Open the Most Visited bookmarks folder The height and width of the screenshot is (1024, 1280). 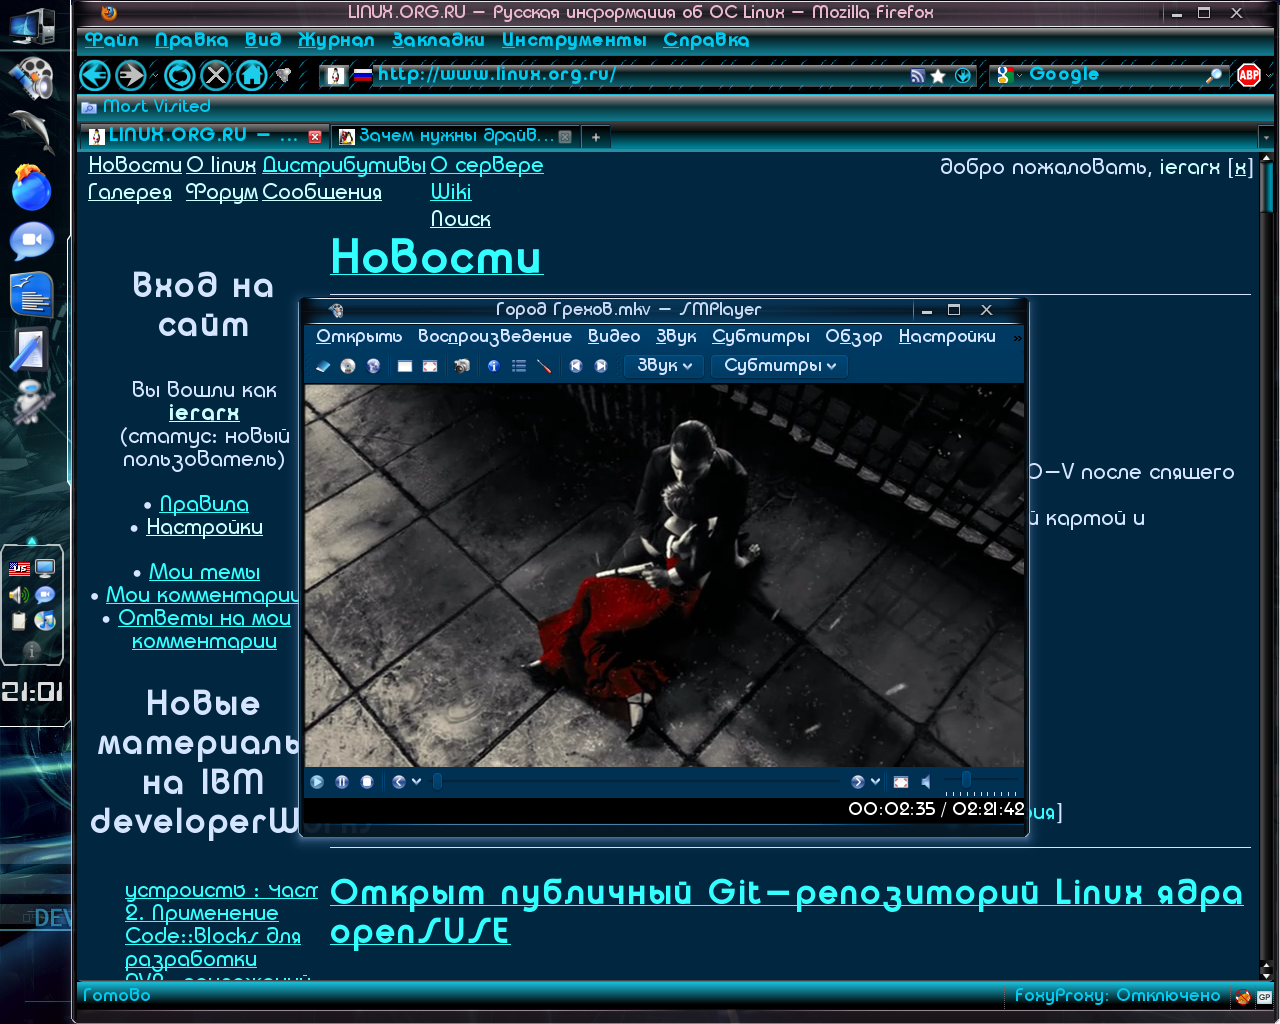(x=146, y=106)
